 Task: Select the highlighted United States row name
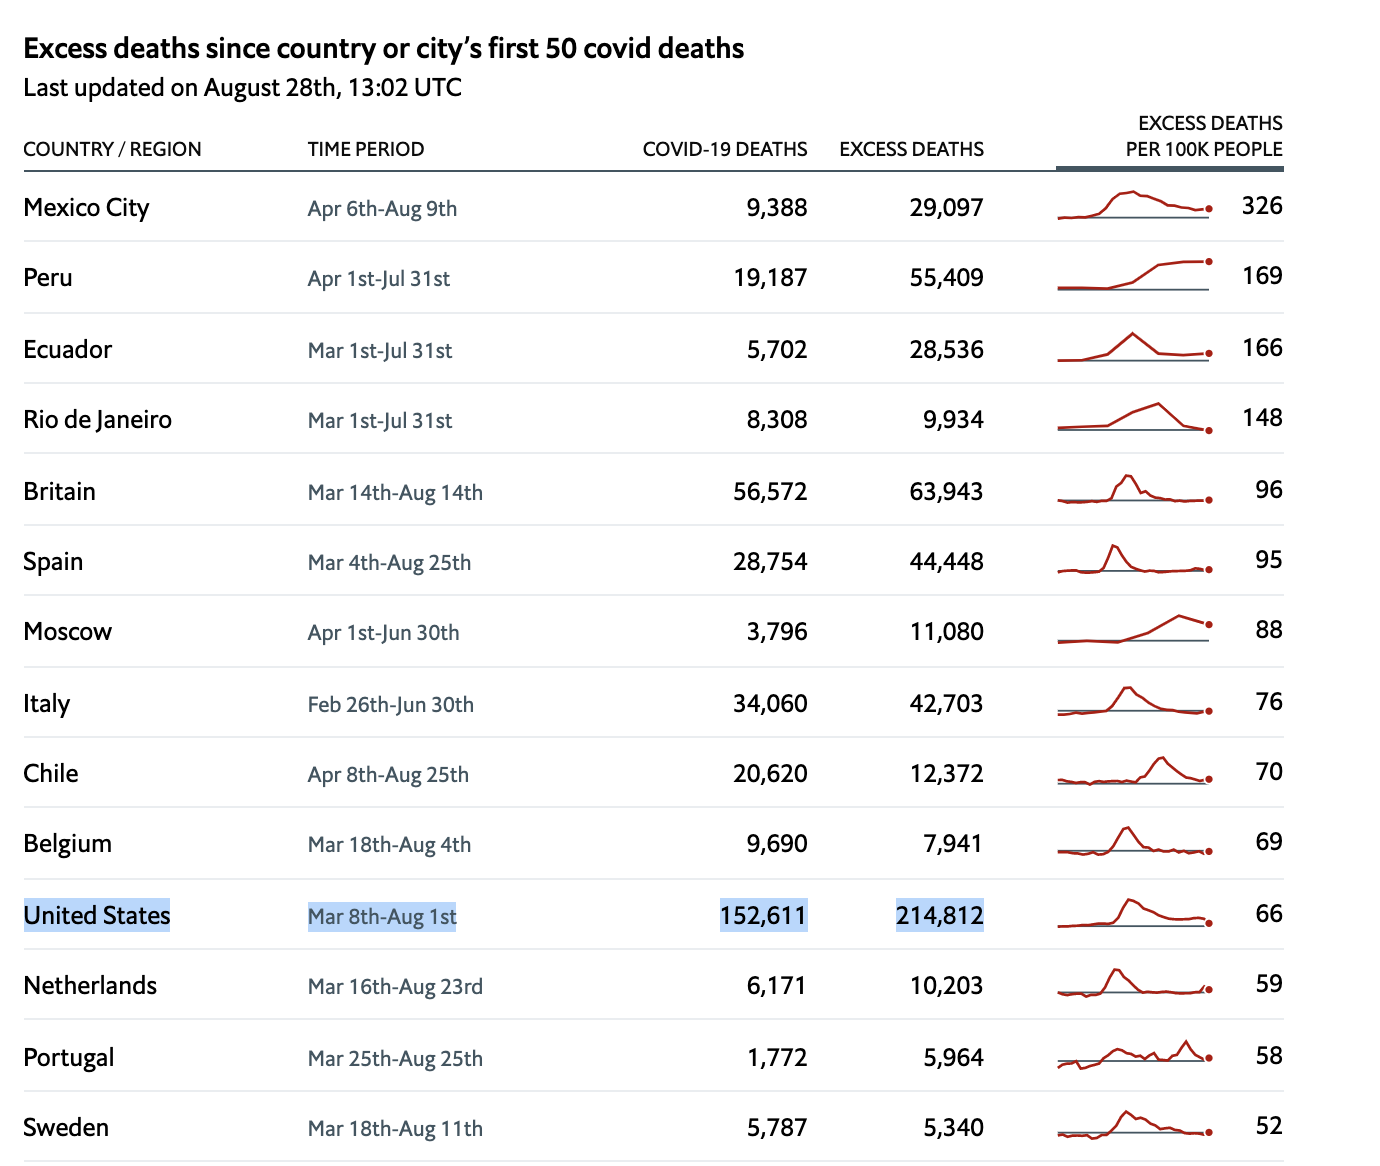(x=97, y=915)
